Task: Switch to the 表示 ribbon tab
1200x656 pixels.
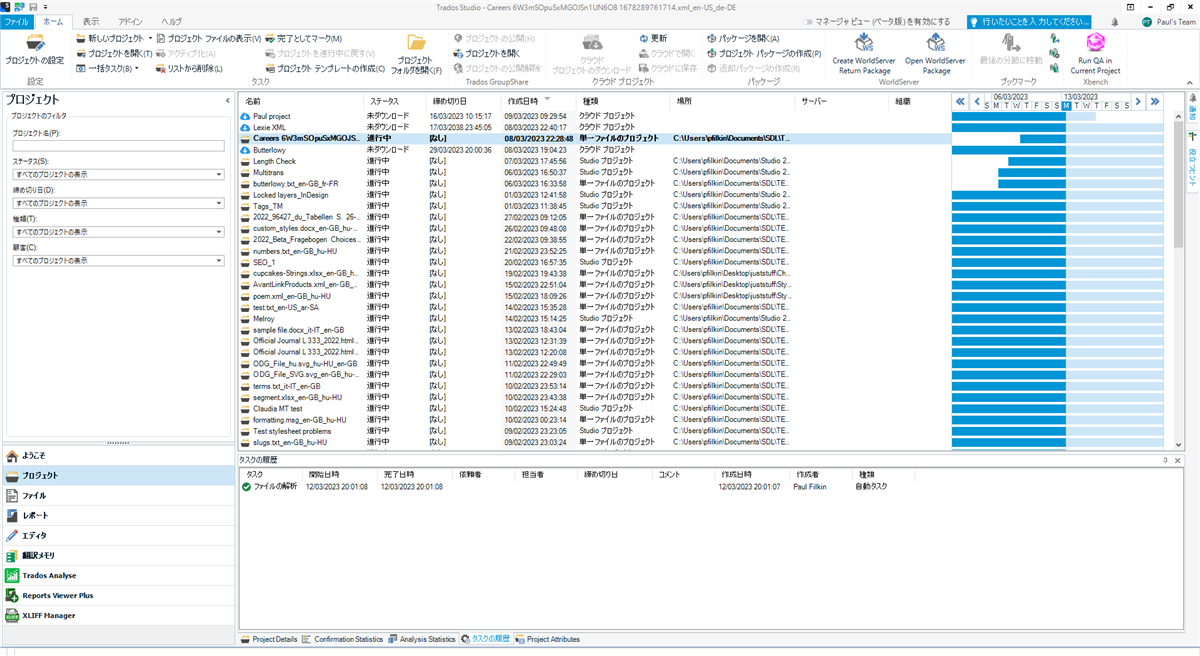Action: pyautogui.click(x=90, y=20)
